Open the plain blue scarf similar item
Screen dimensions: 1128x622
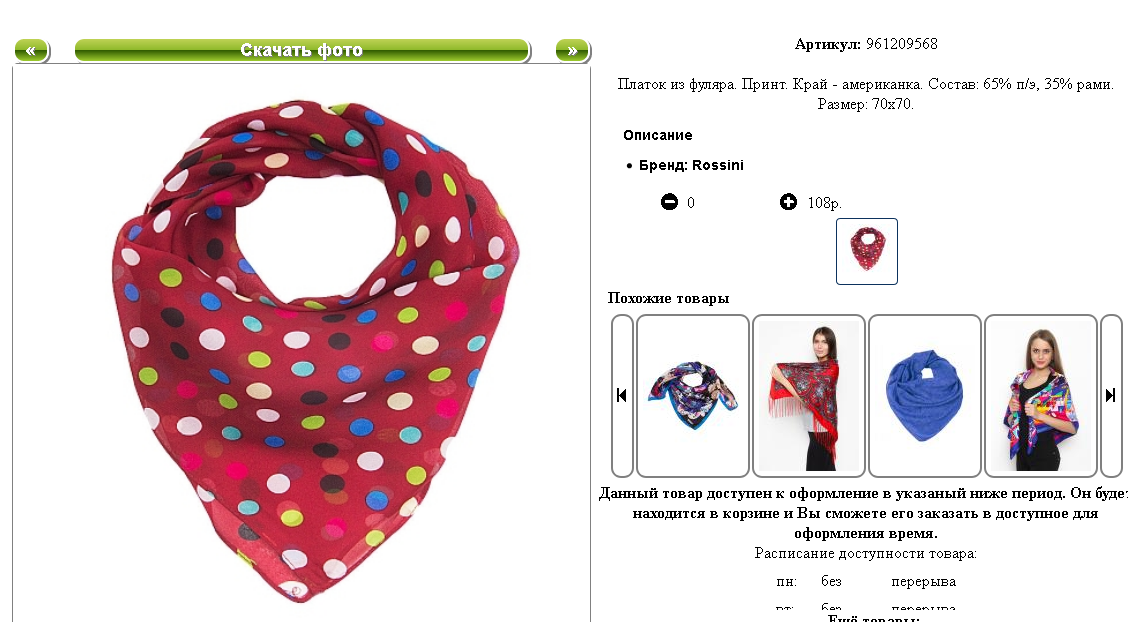tap(925, 395)
